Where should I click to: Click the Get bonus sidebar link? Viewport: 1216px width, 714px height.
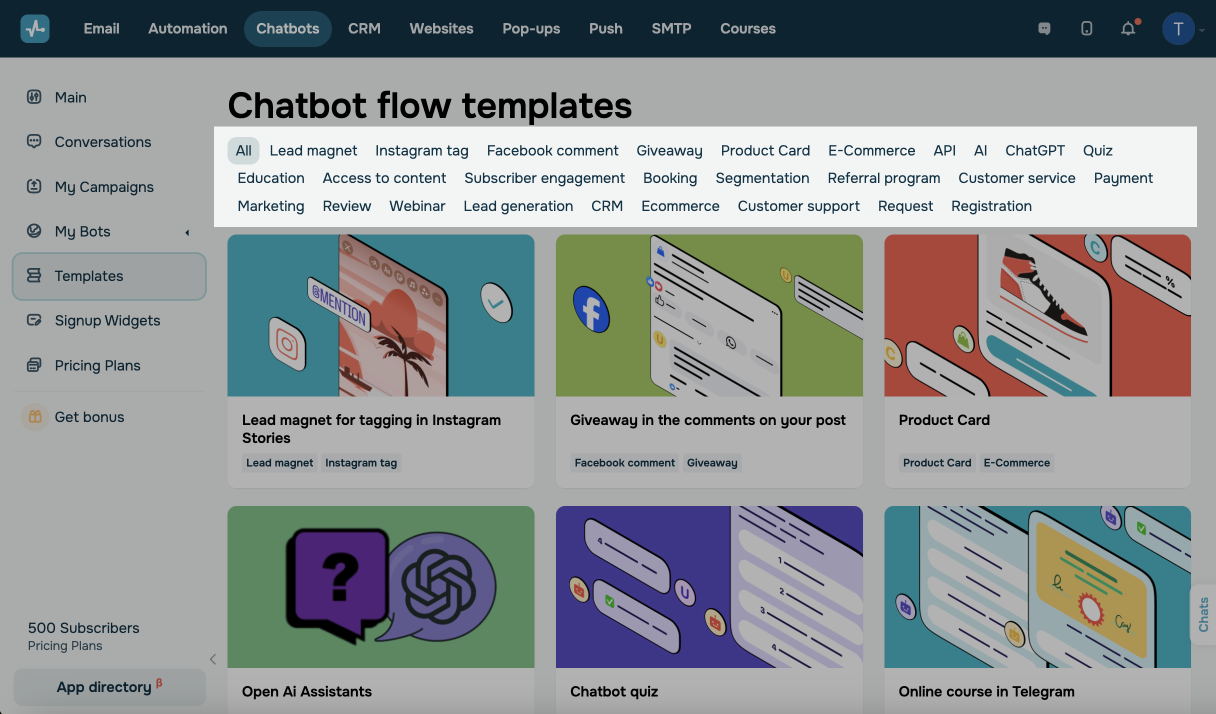[90, 417]
